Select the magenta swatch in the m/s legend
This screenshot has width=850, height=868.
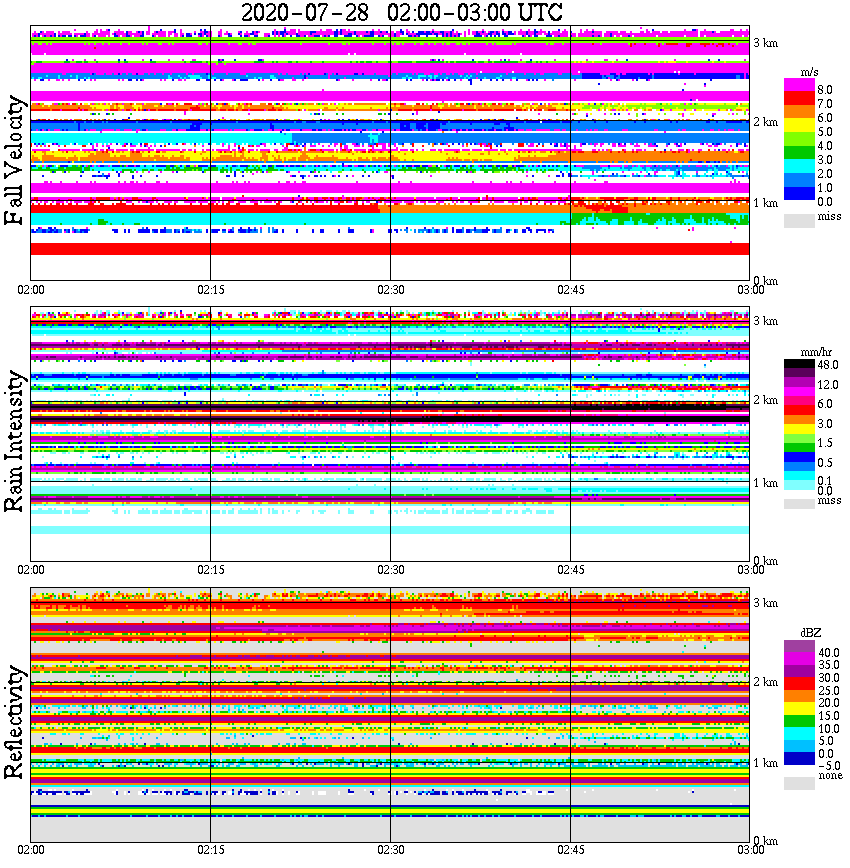click(799, 85)
